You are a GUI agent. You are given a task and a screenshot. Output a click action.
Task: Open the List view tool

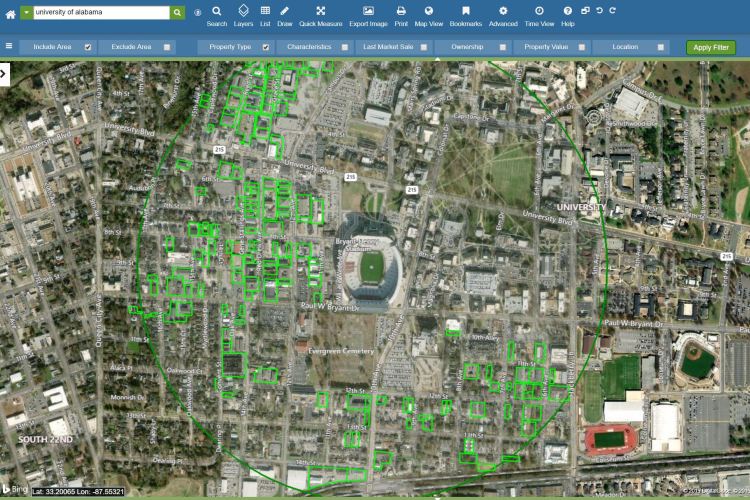265,16
